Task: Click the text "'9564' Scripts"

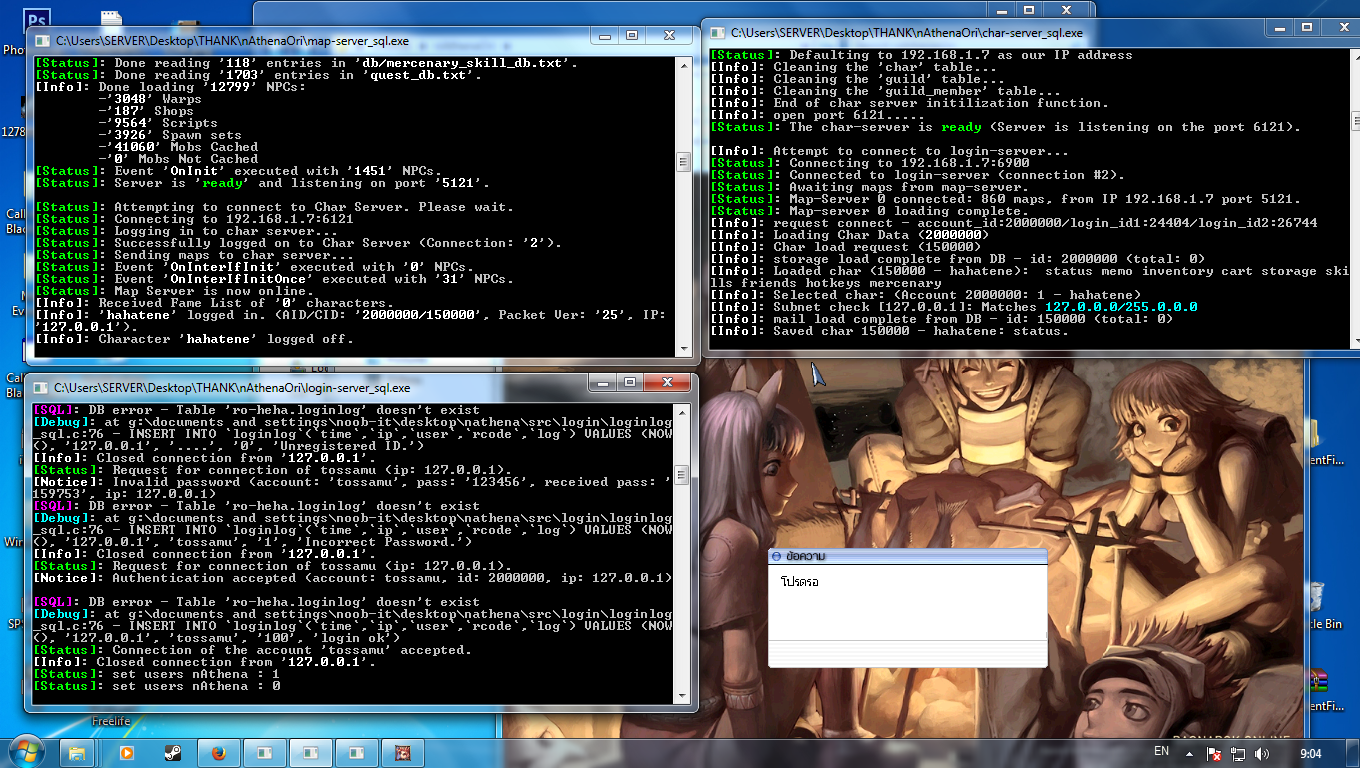Action: coord(158,123)
